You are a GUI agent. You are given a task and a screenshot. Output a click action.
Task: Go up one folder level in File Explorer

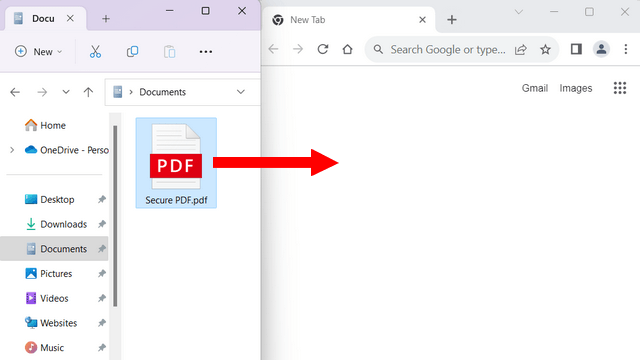pos(88,92)
